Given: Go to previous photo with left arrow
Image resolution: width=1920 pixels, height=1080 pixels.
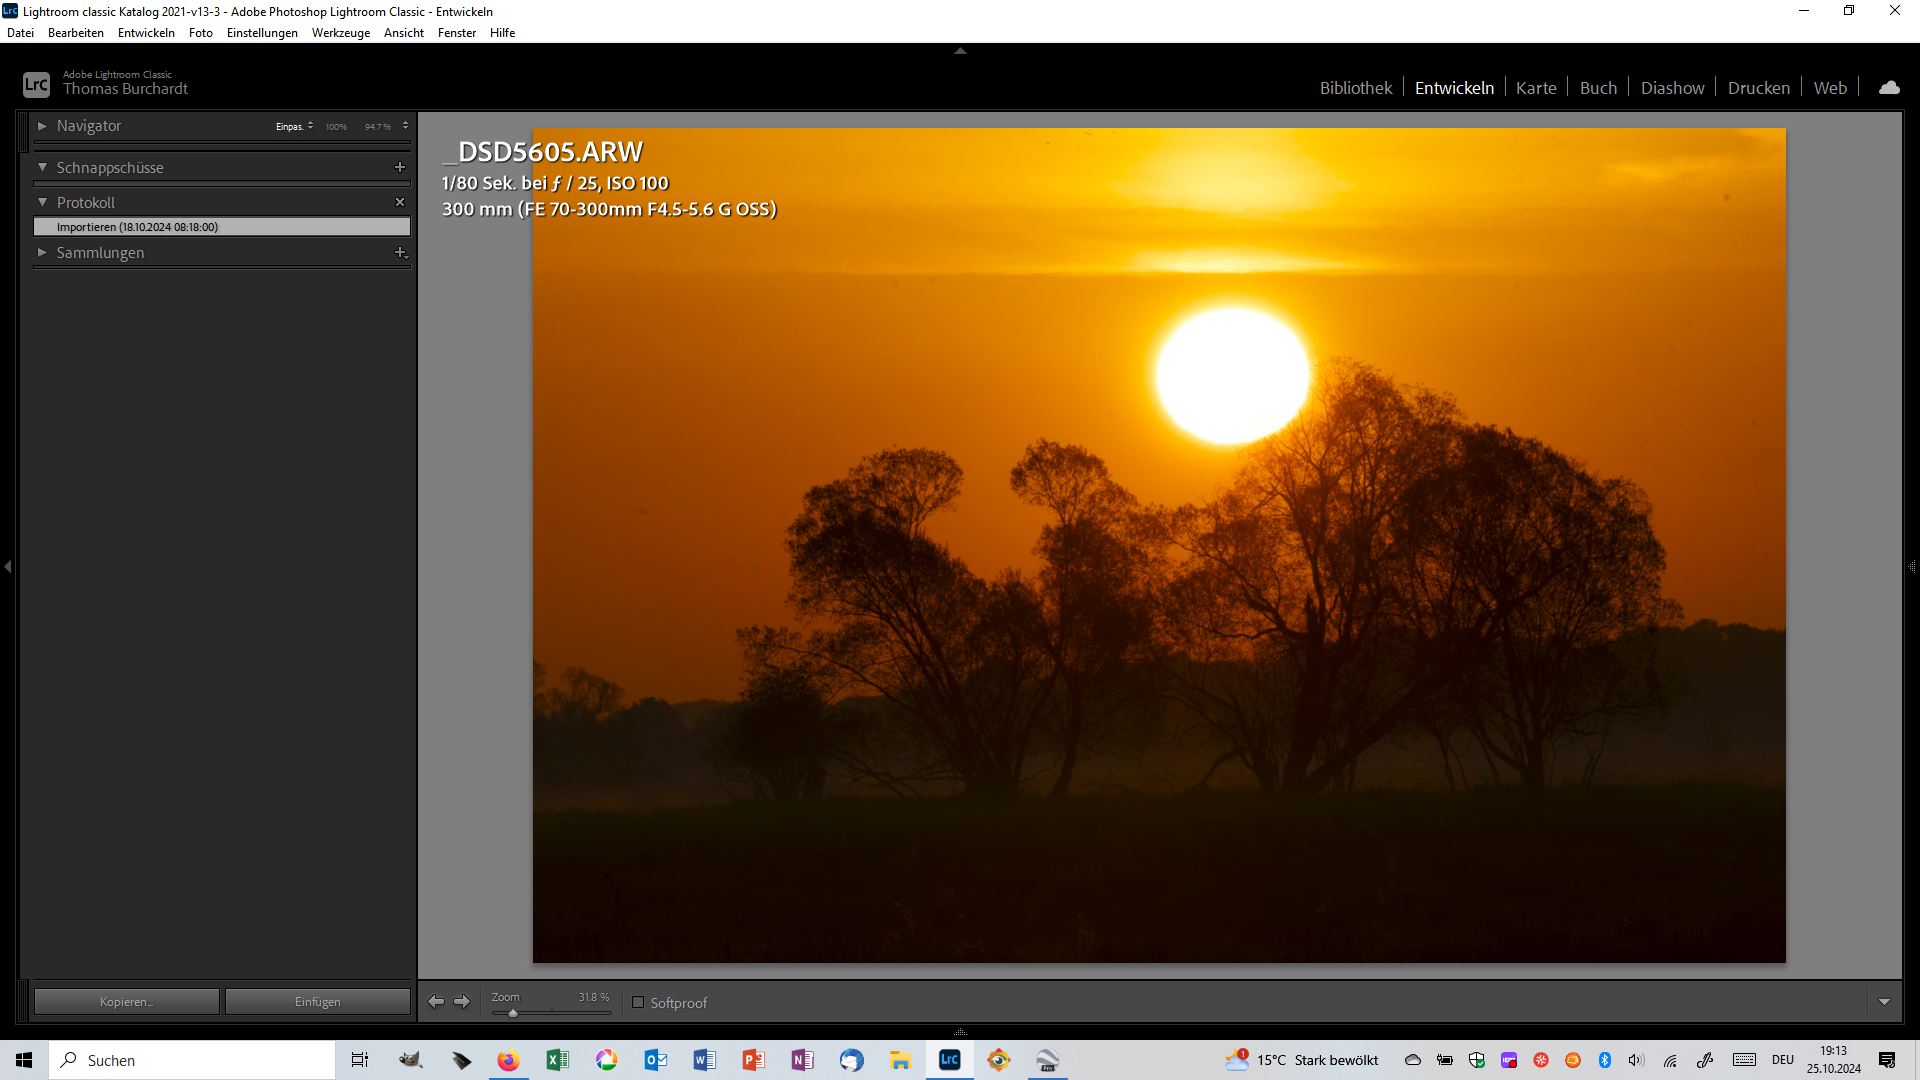Looking at the screenshot, I should 436,1001.
